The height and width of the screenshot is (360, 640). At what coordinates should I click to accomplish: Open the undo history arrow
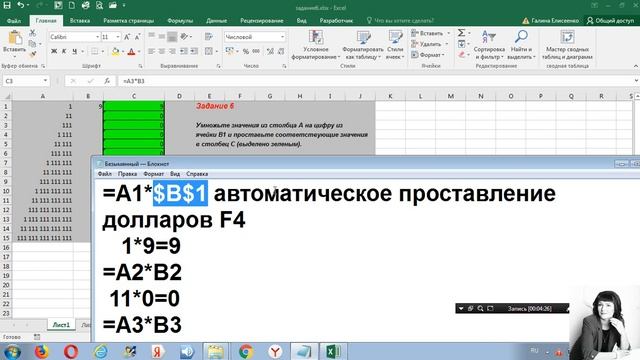click(x=27, y=5)
